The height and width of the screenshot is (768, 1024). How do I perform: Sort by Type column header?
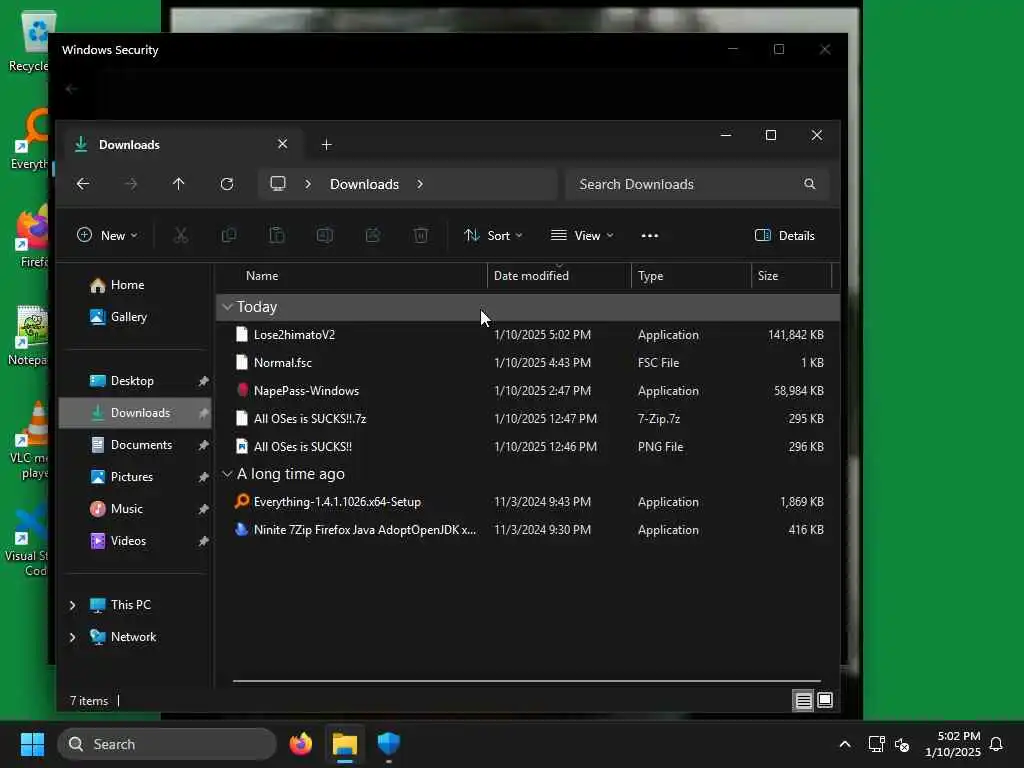691,276
